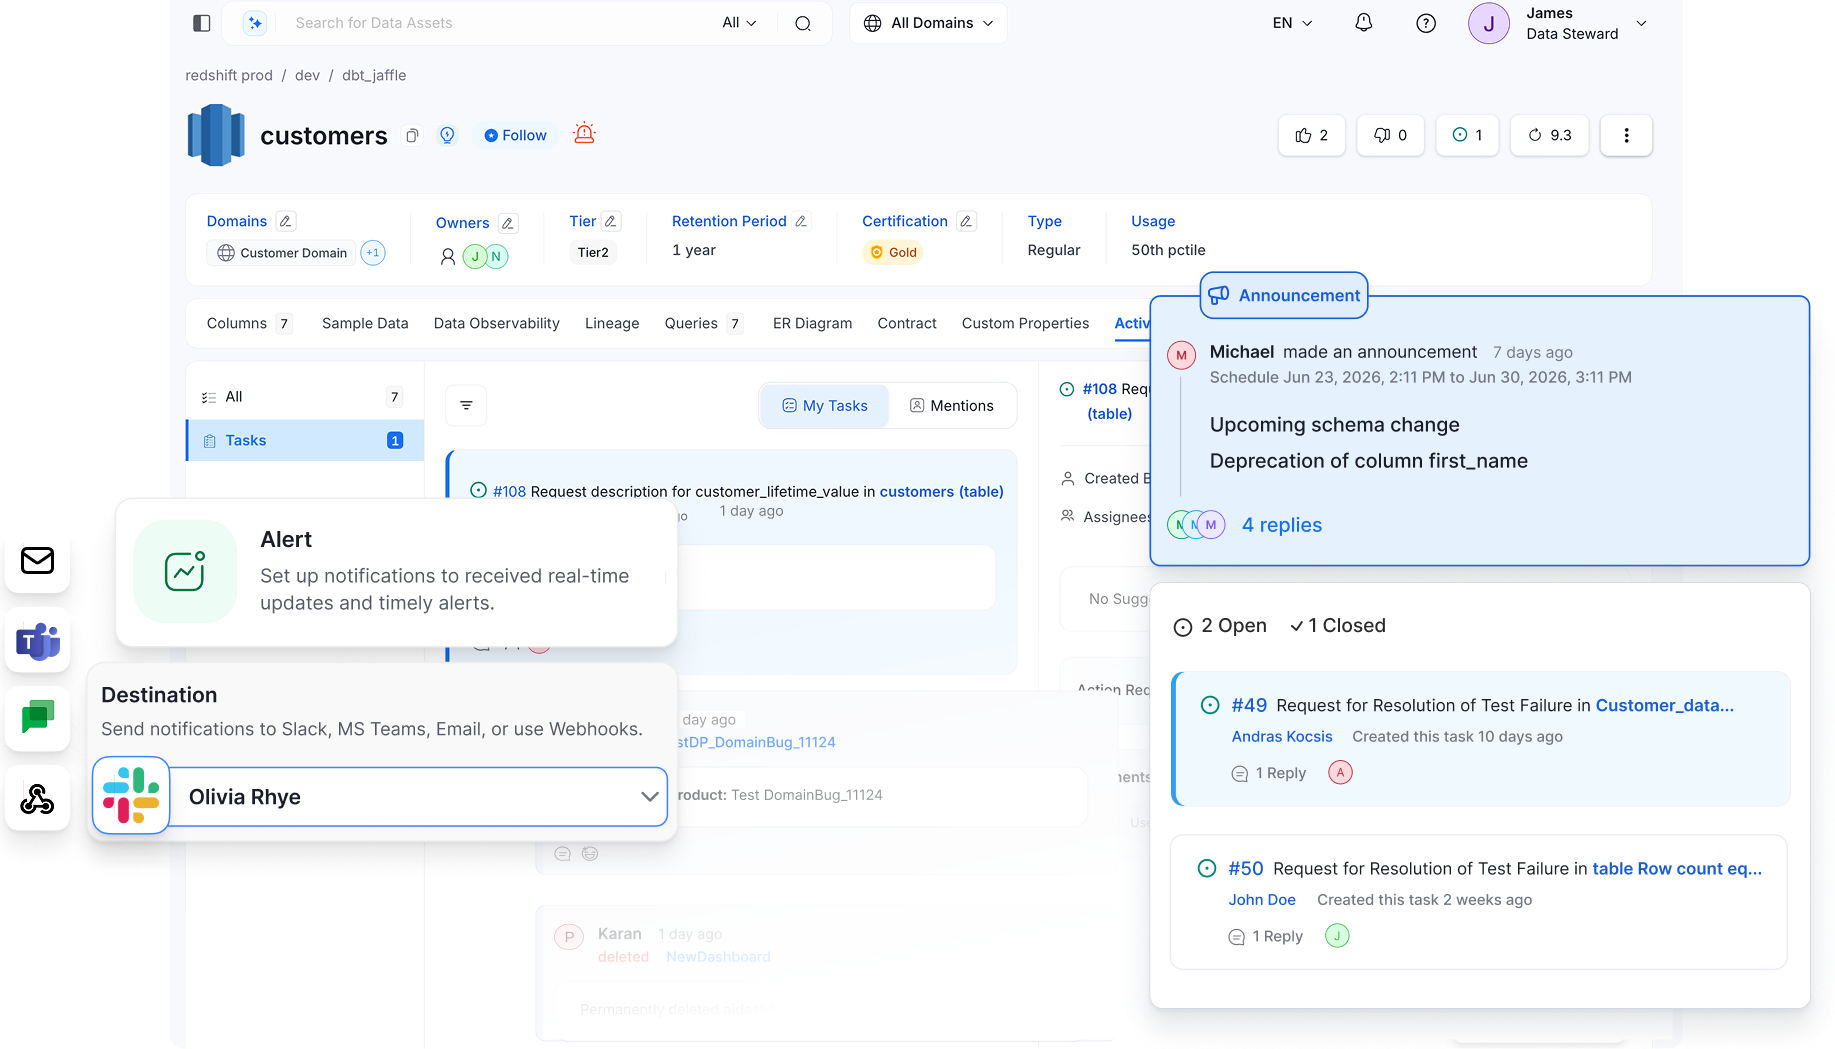The height and width of the screenshot is (1049, 1835).
Task: Click the James user avatar
Action: [1488, 23]
